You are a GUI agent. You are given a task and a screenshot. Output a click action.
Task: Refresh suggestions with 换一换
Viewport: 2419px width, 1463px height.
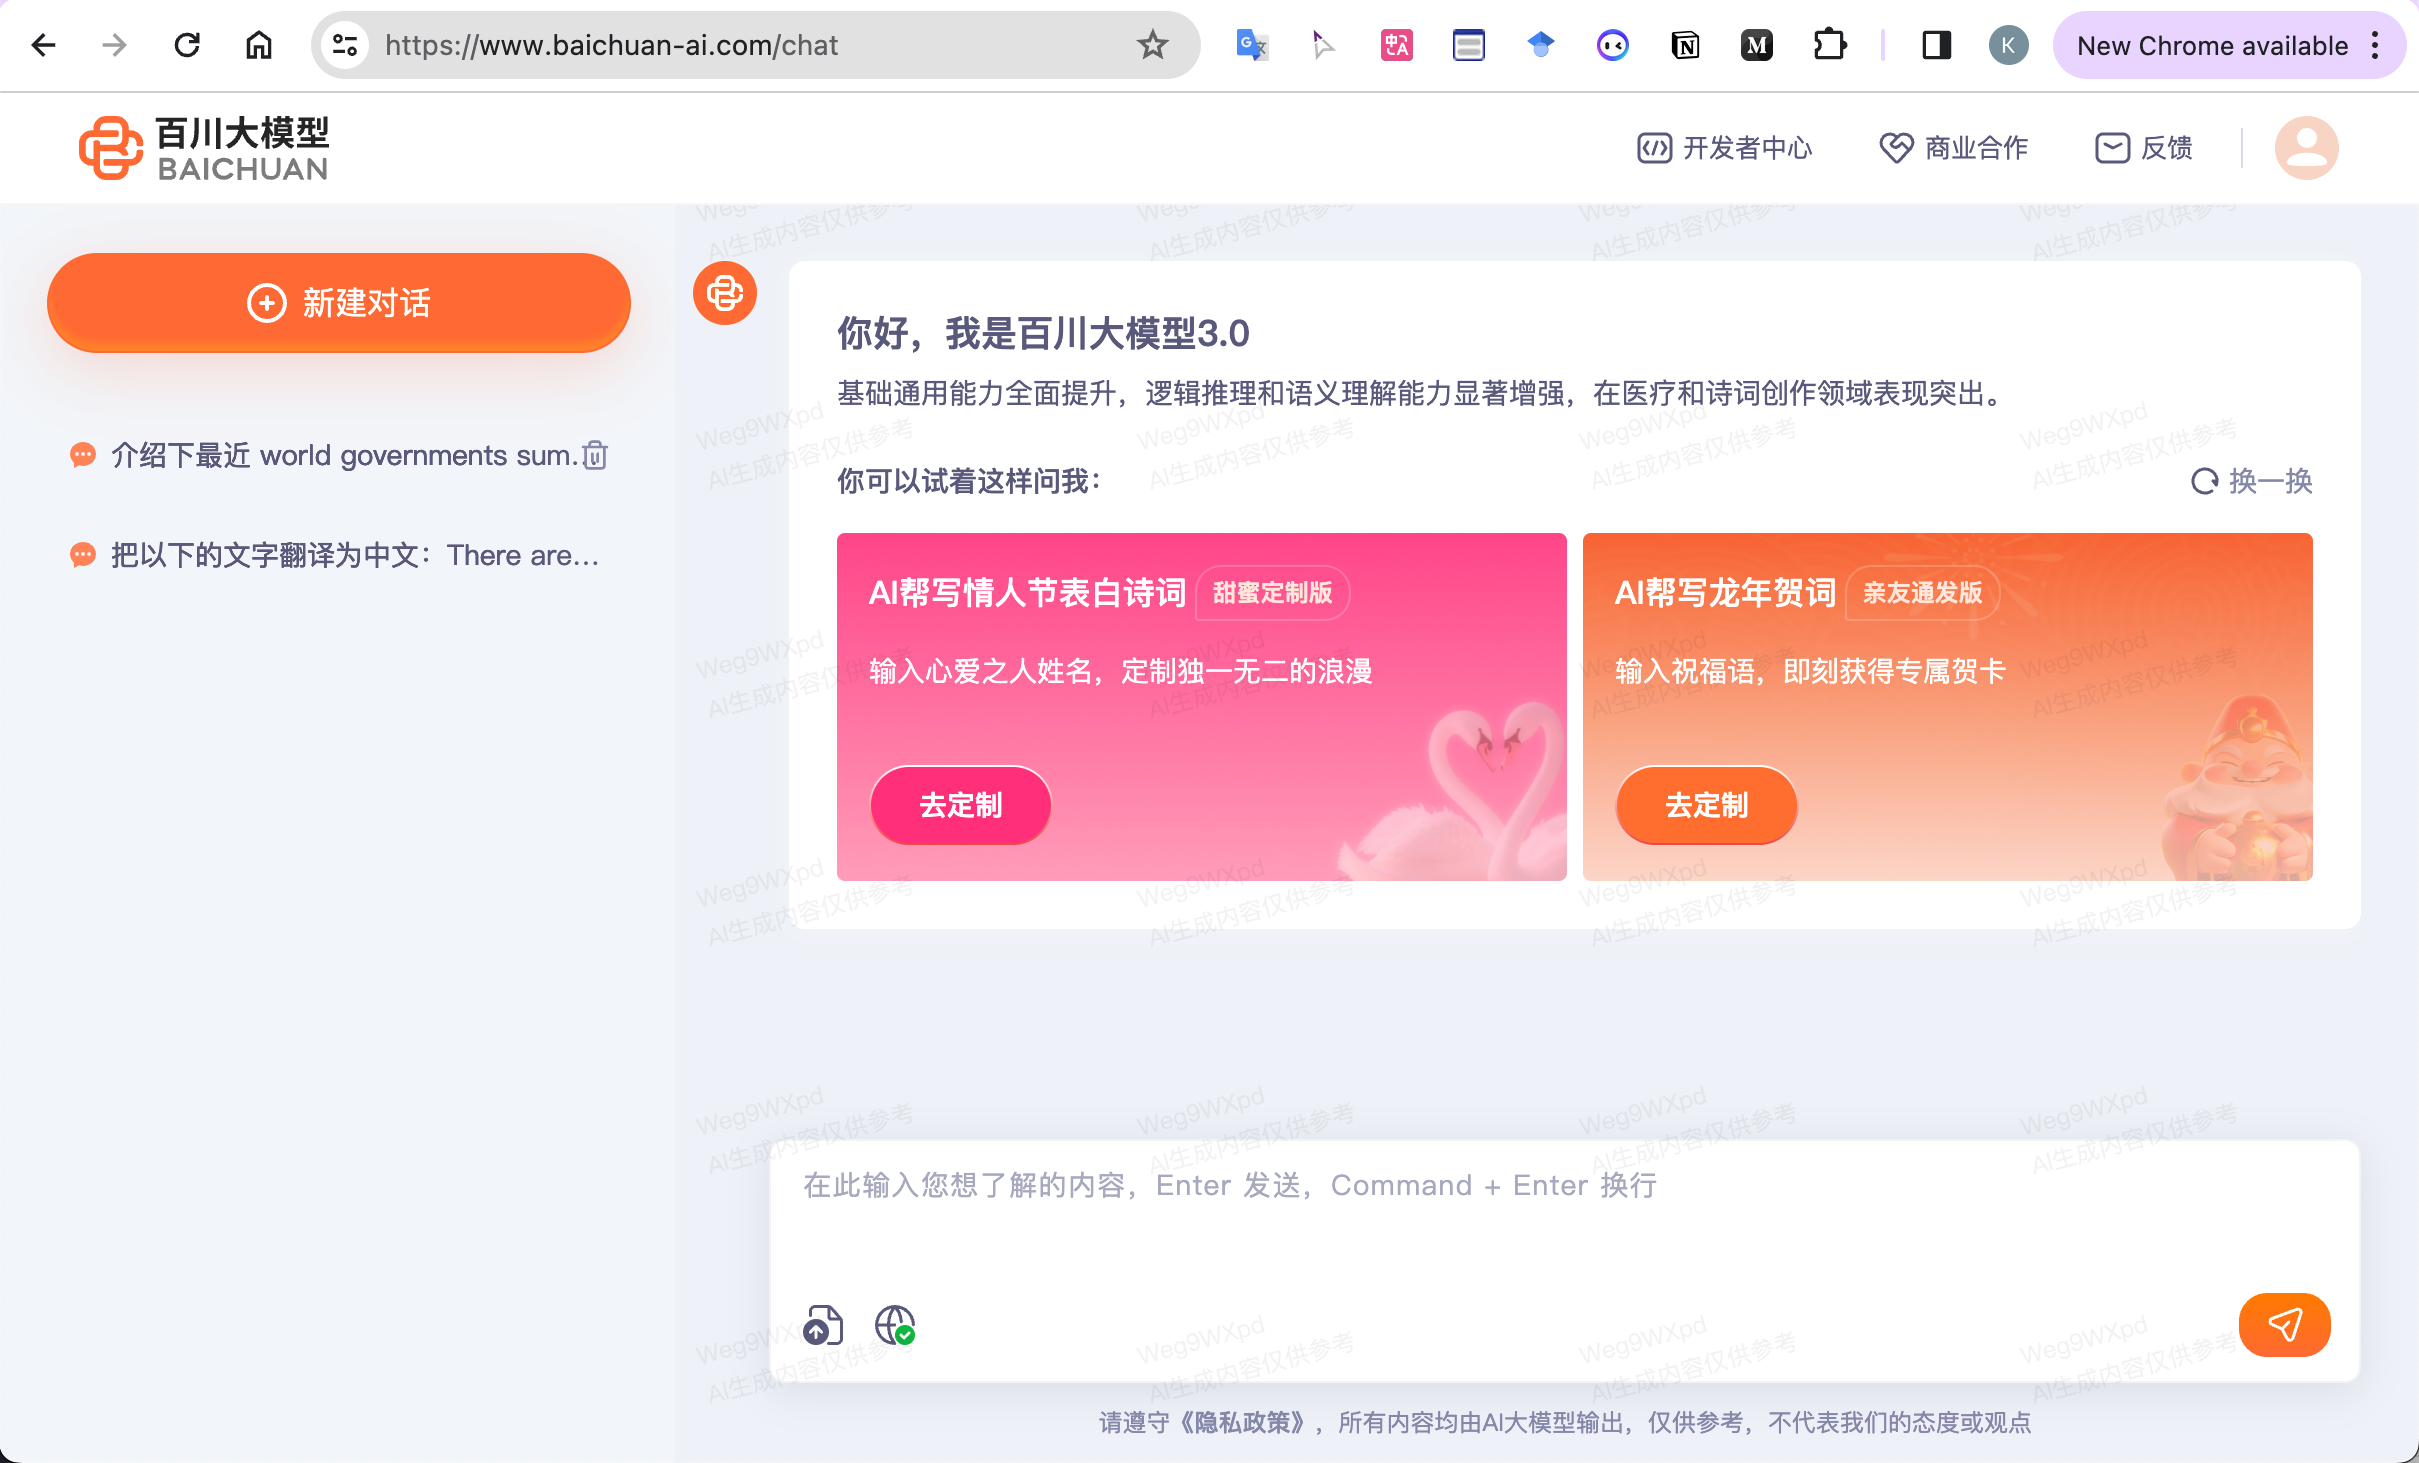2251,481
